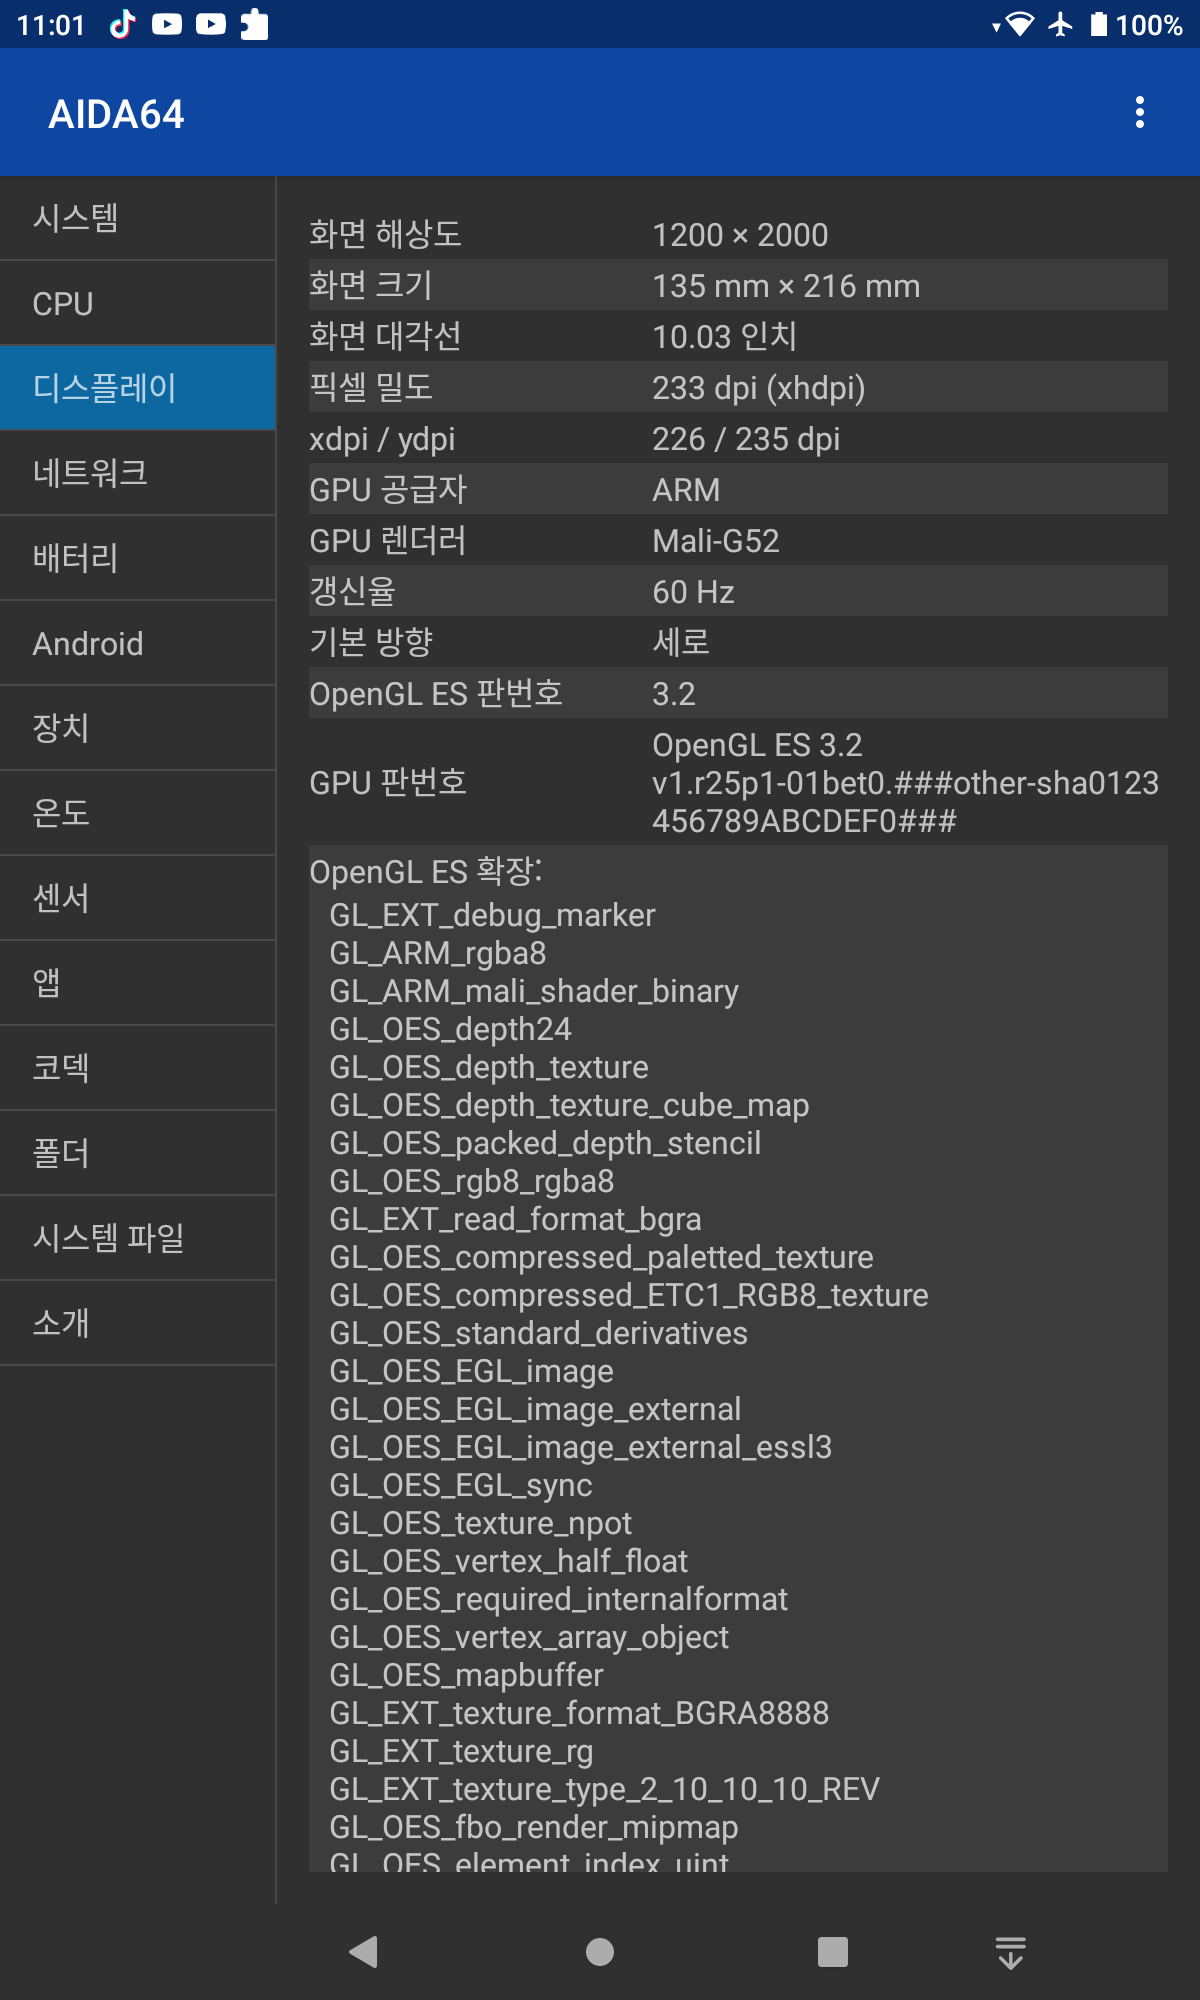Select the GPU 렌더러 value Mali-G52
This screenshot has height=2000, width=1200.
coord(716,541)
